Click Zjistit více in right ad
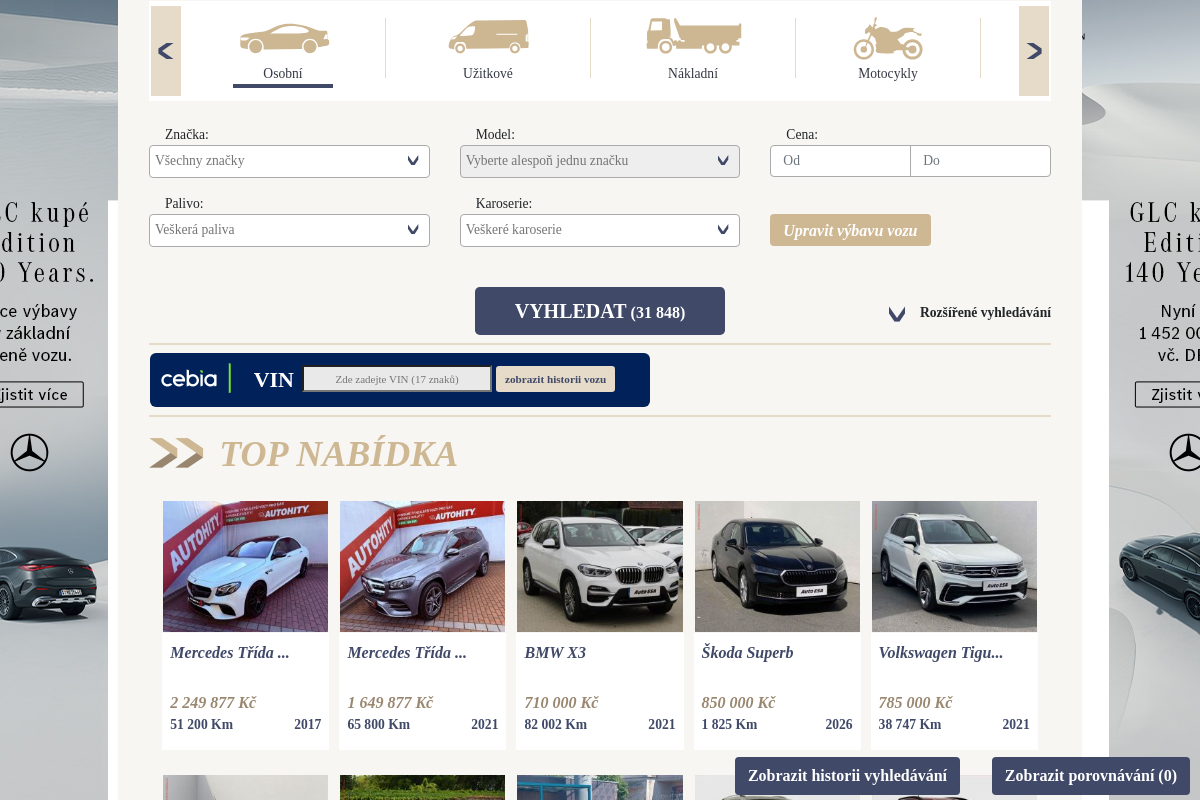The height and width of the screenshot is (800, 1200). pos(1167,394)
